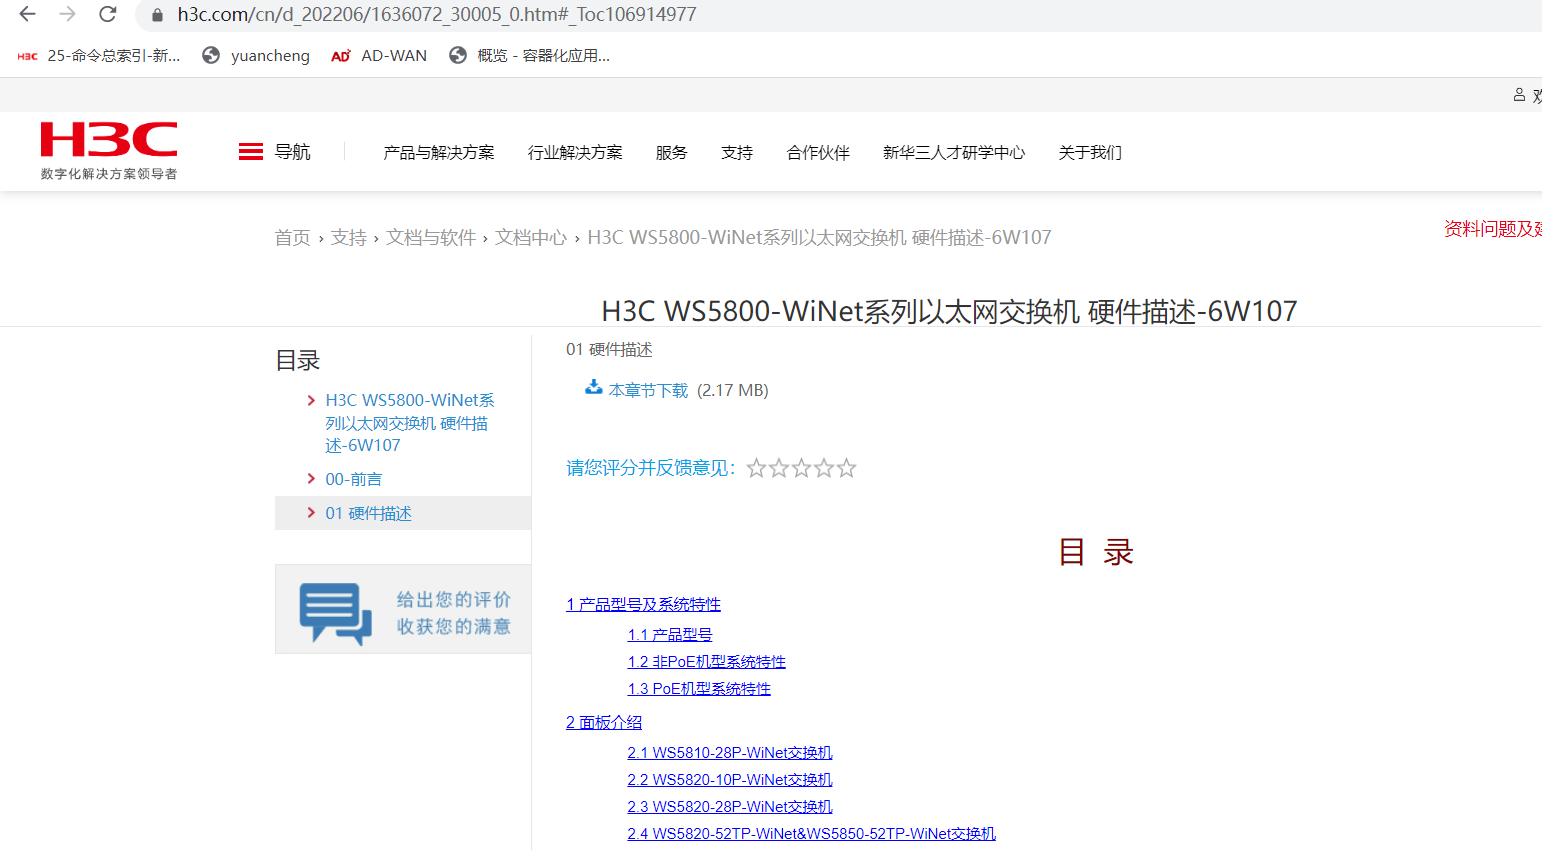Click the feedback chat bubble banner
This screenshot has height=850, width=1542.
point(403,609)
